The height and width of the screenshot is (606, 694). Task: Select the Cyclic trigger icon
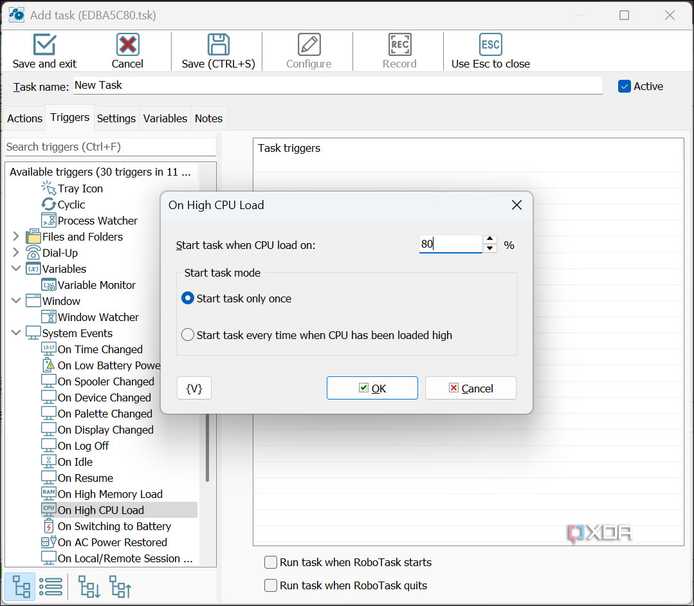click(x=48, y=205)
